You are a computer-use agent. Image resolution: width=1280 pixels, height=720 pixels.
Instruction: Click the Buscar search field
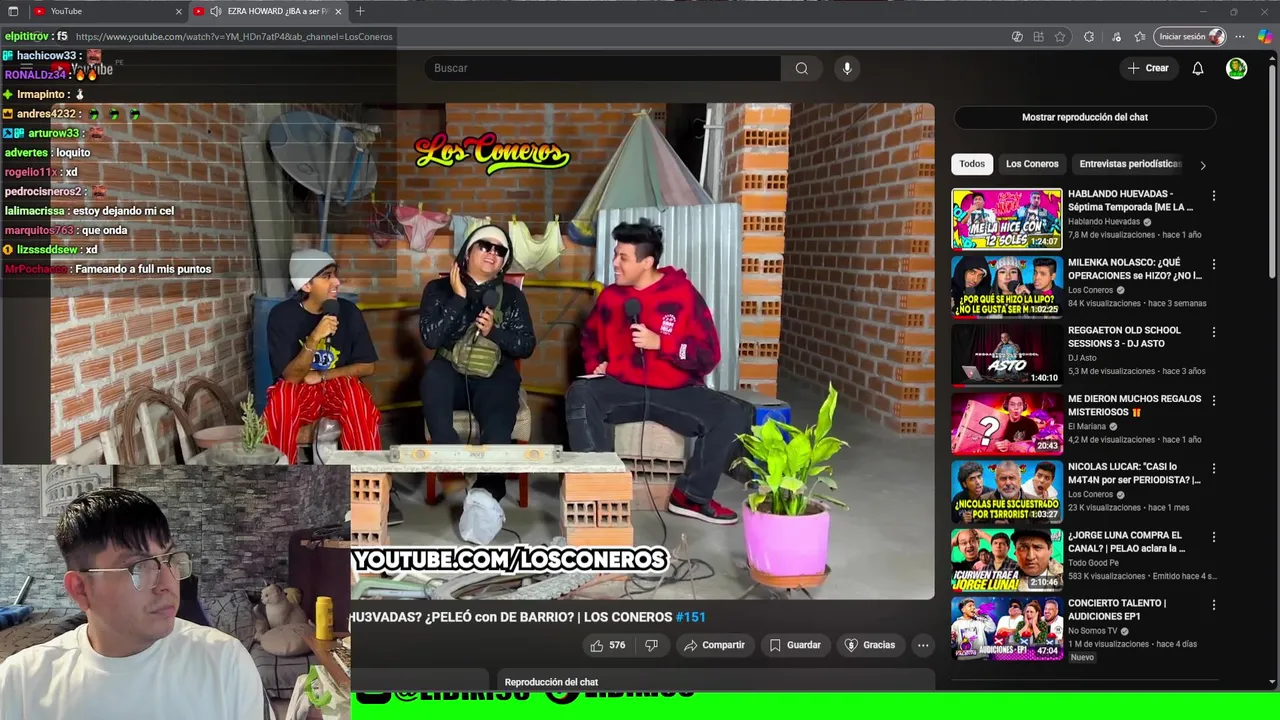(603, 68)
